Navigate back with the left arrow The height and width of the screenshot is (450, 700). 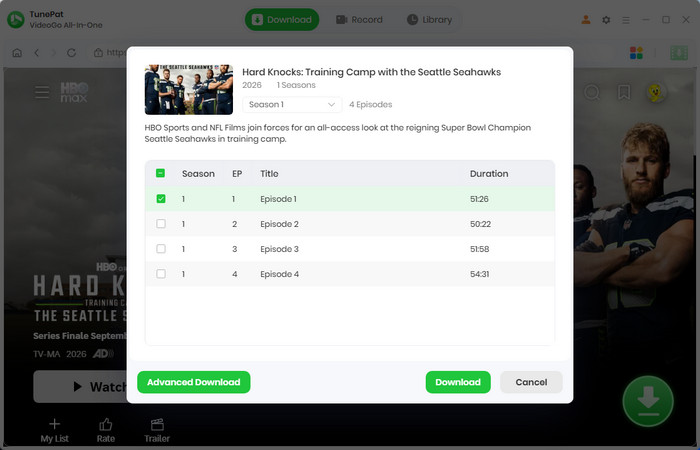(x=37, y=53)
